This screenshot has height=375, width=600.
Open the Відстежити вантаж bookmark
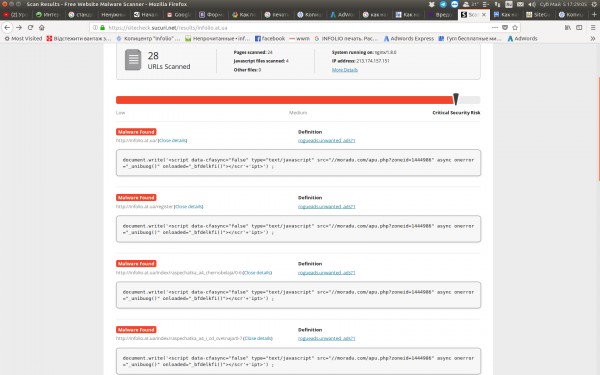coord(78,38)
